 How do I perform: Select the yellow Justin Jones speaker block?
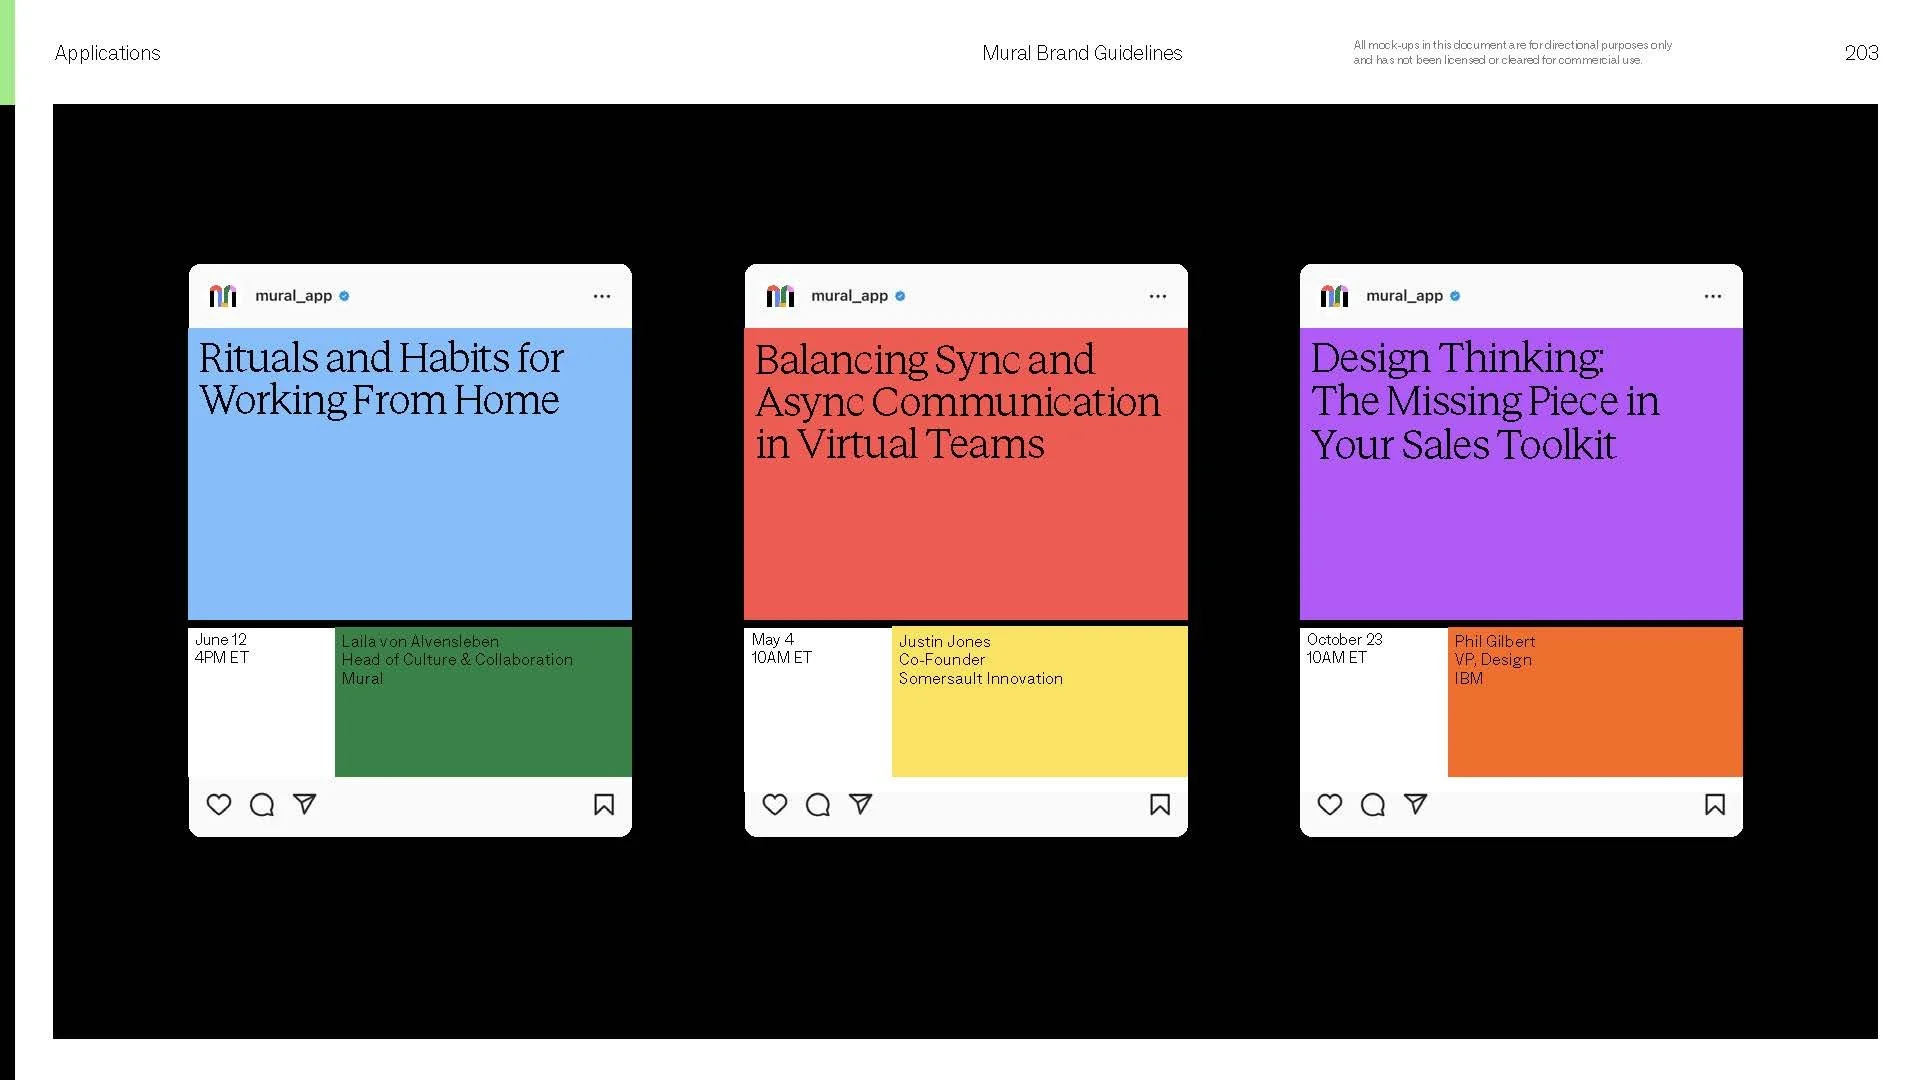(x=1039, y=701)
